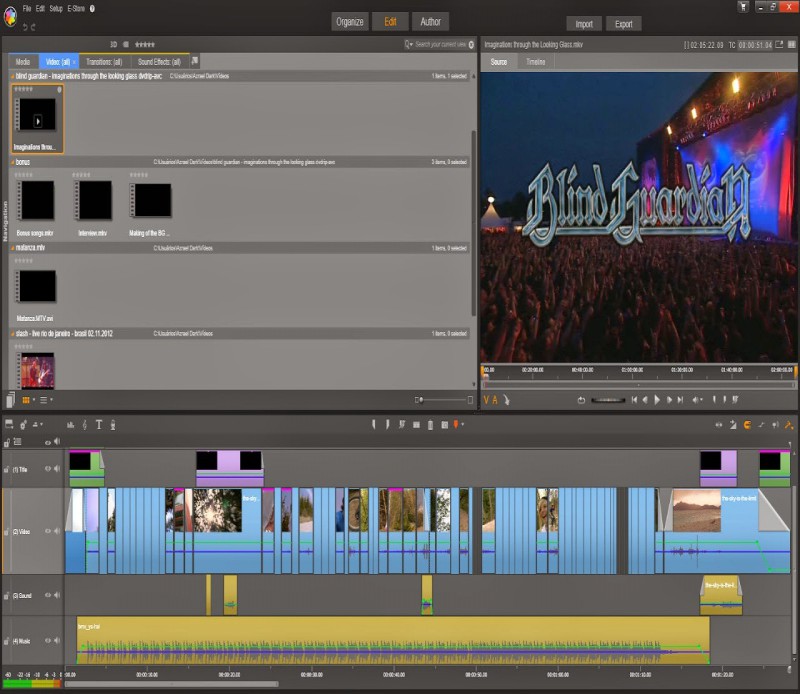Open the search options dropdown arrow
Viewport: 800px width, 694px height.
click(409, 44)
